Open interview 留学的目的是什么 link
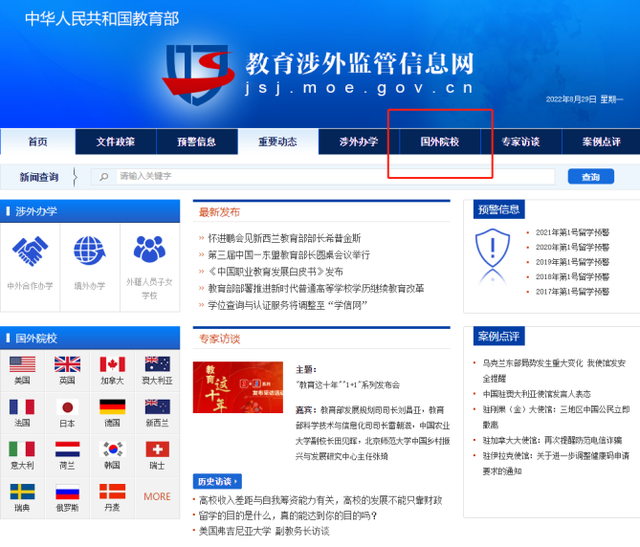The width and height of the screenshot is (640, 547). (x=288, y=516)
